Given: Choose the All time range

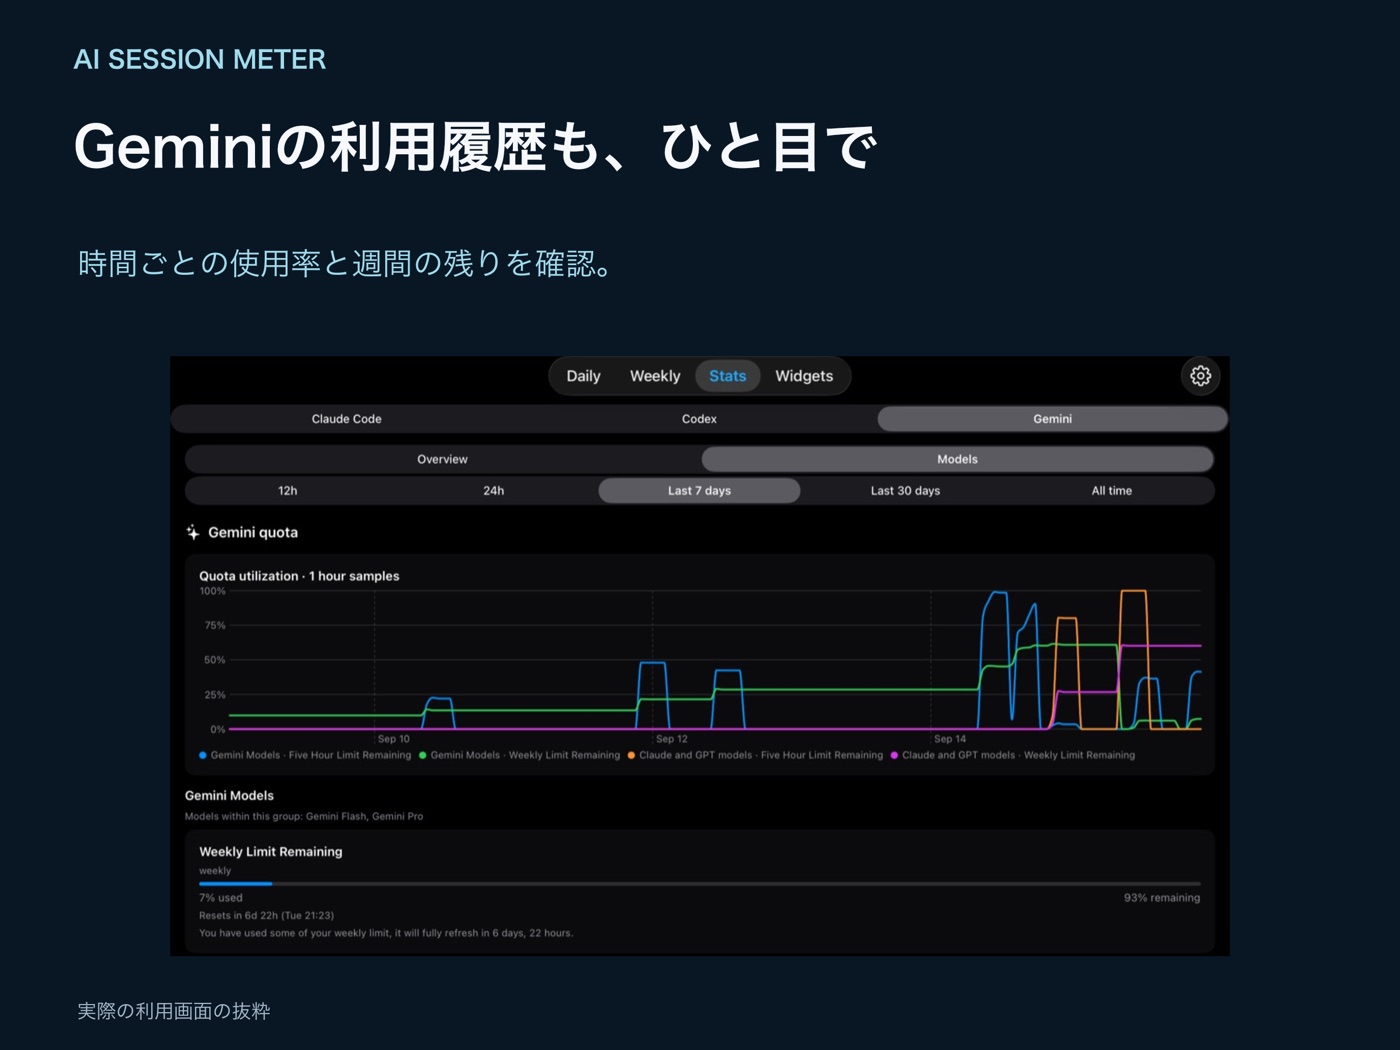Looking at the screenshot, I should [1112, 490].
